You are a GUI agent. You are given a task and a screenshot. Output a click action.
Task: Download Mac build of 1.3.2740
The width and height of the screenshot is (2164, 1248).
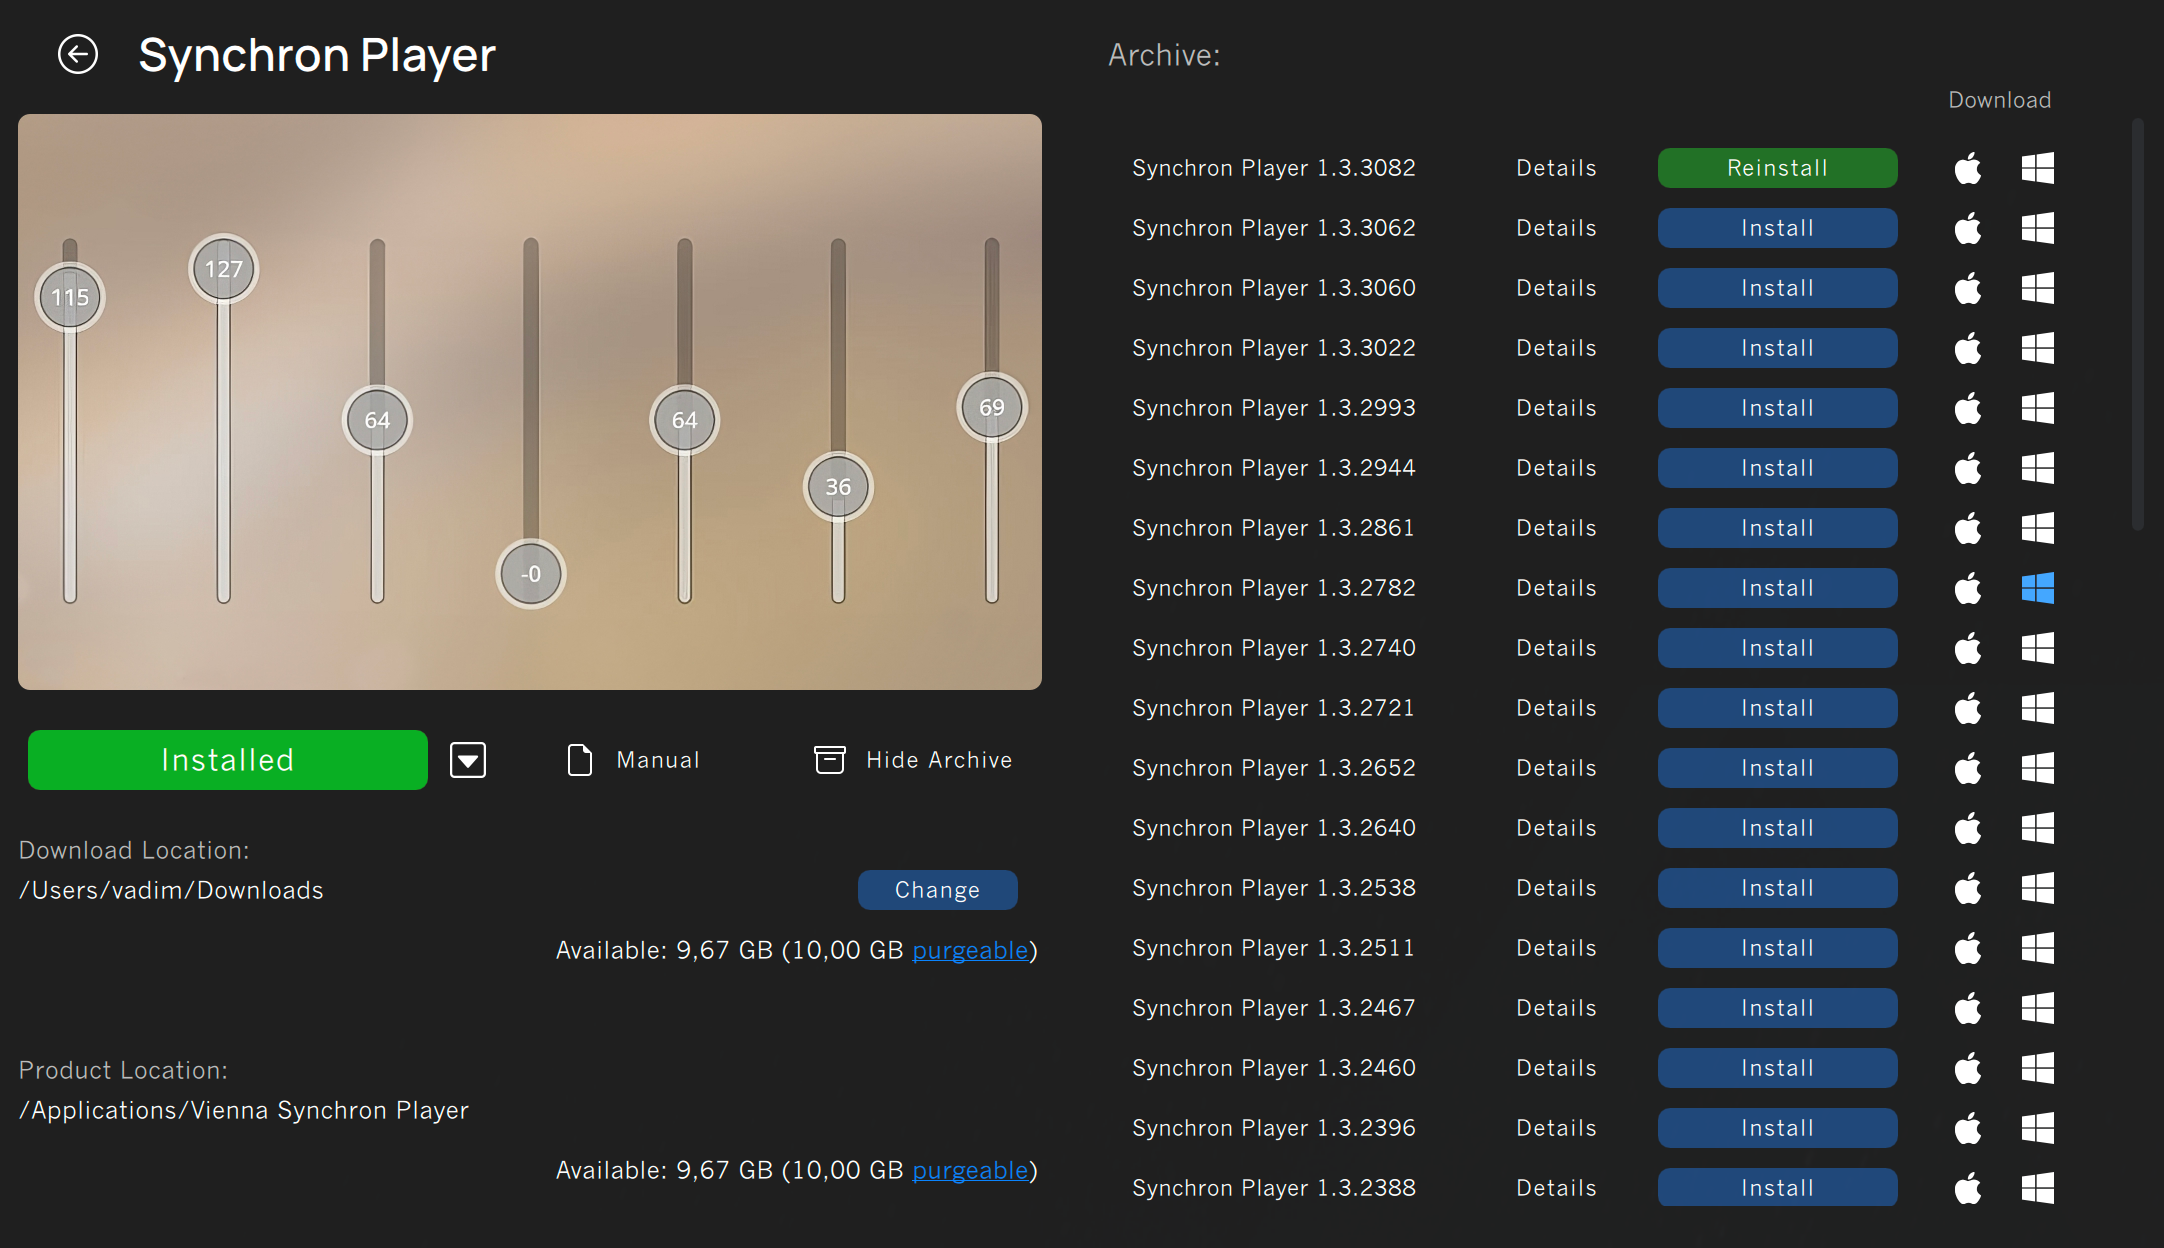(x=1968, y=648)
